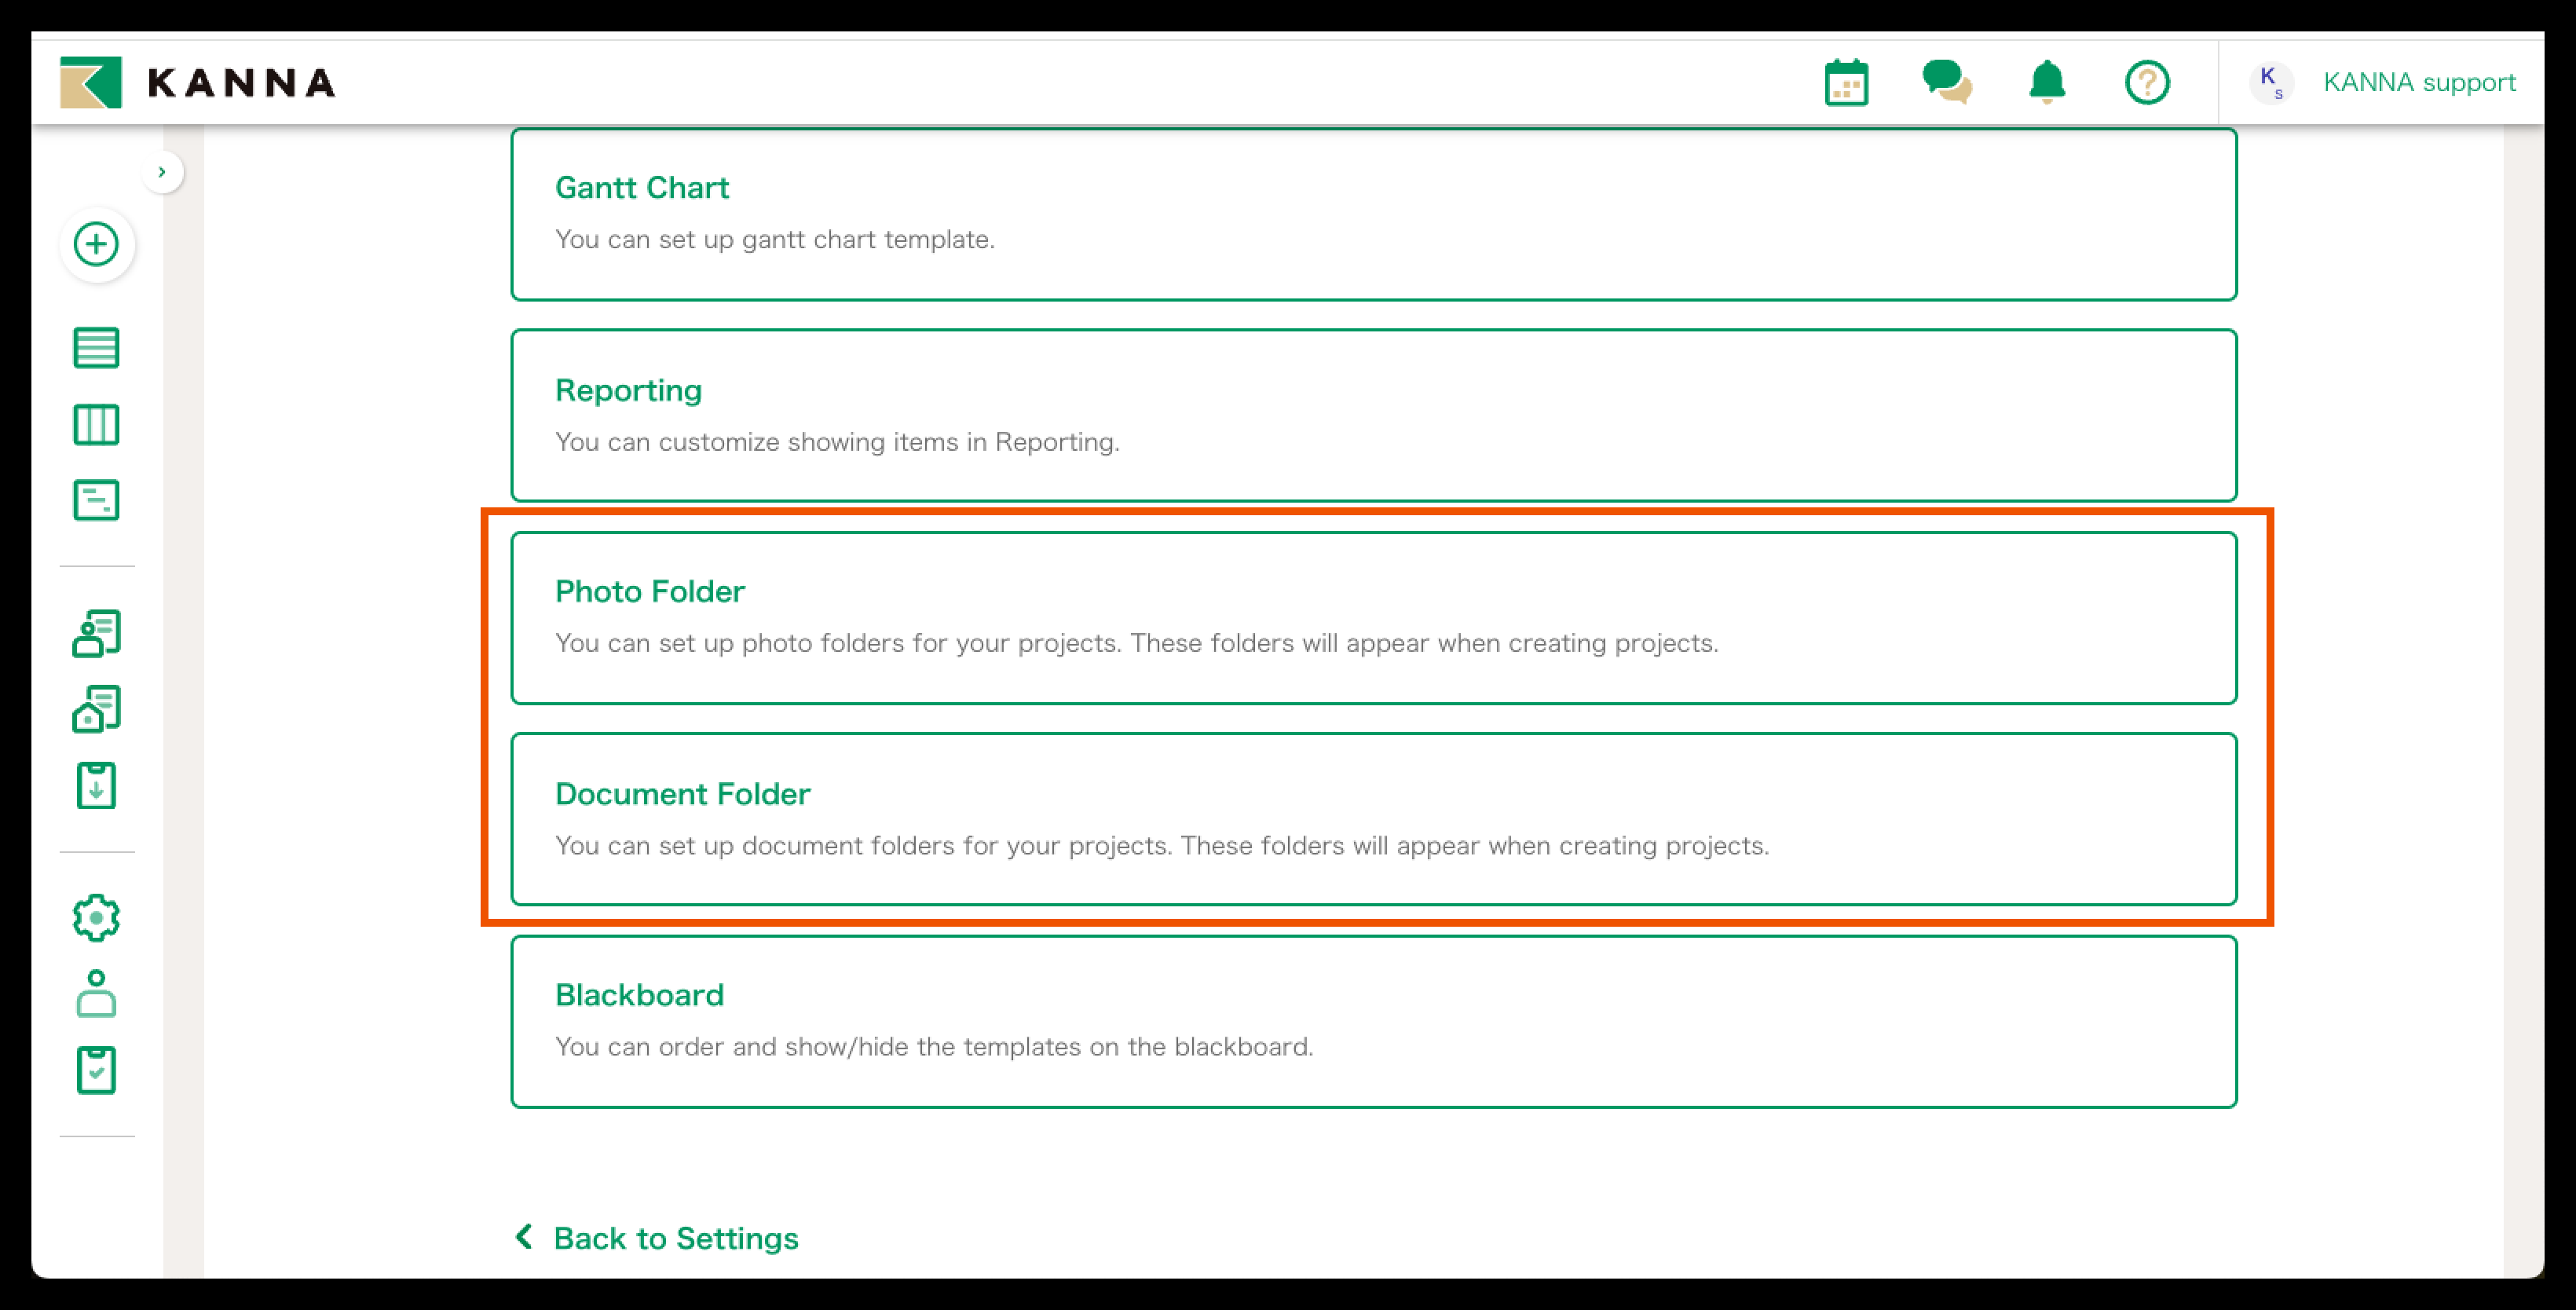Screen dimensions: 2576x1310
Task: Click the help question mark icon
Action: pos(2147,82)
